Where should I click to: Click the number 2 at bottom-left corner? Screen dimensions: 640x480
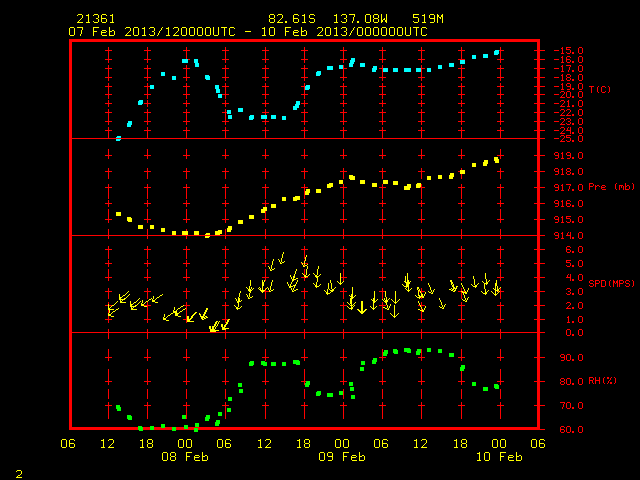click(x=19, y=474)
